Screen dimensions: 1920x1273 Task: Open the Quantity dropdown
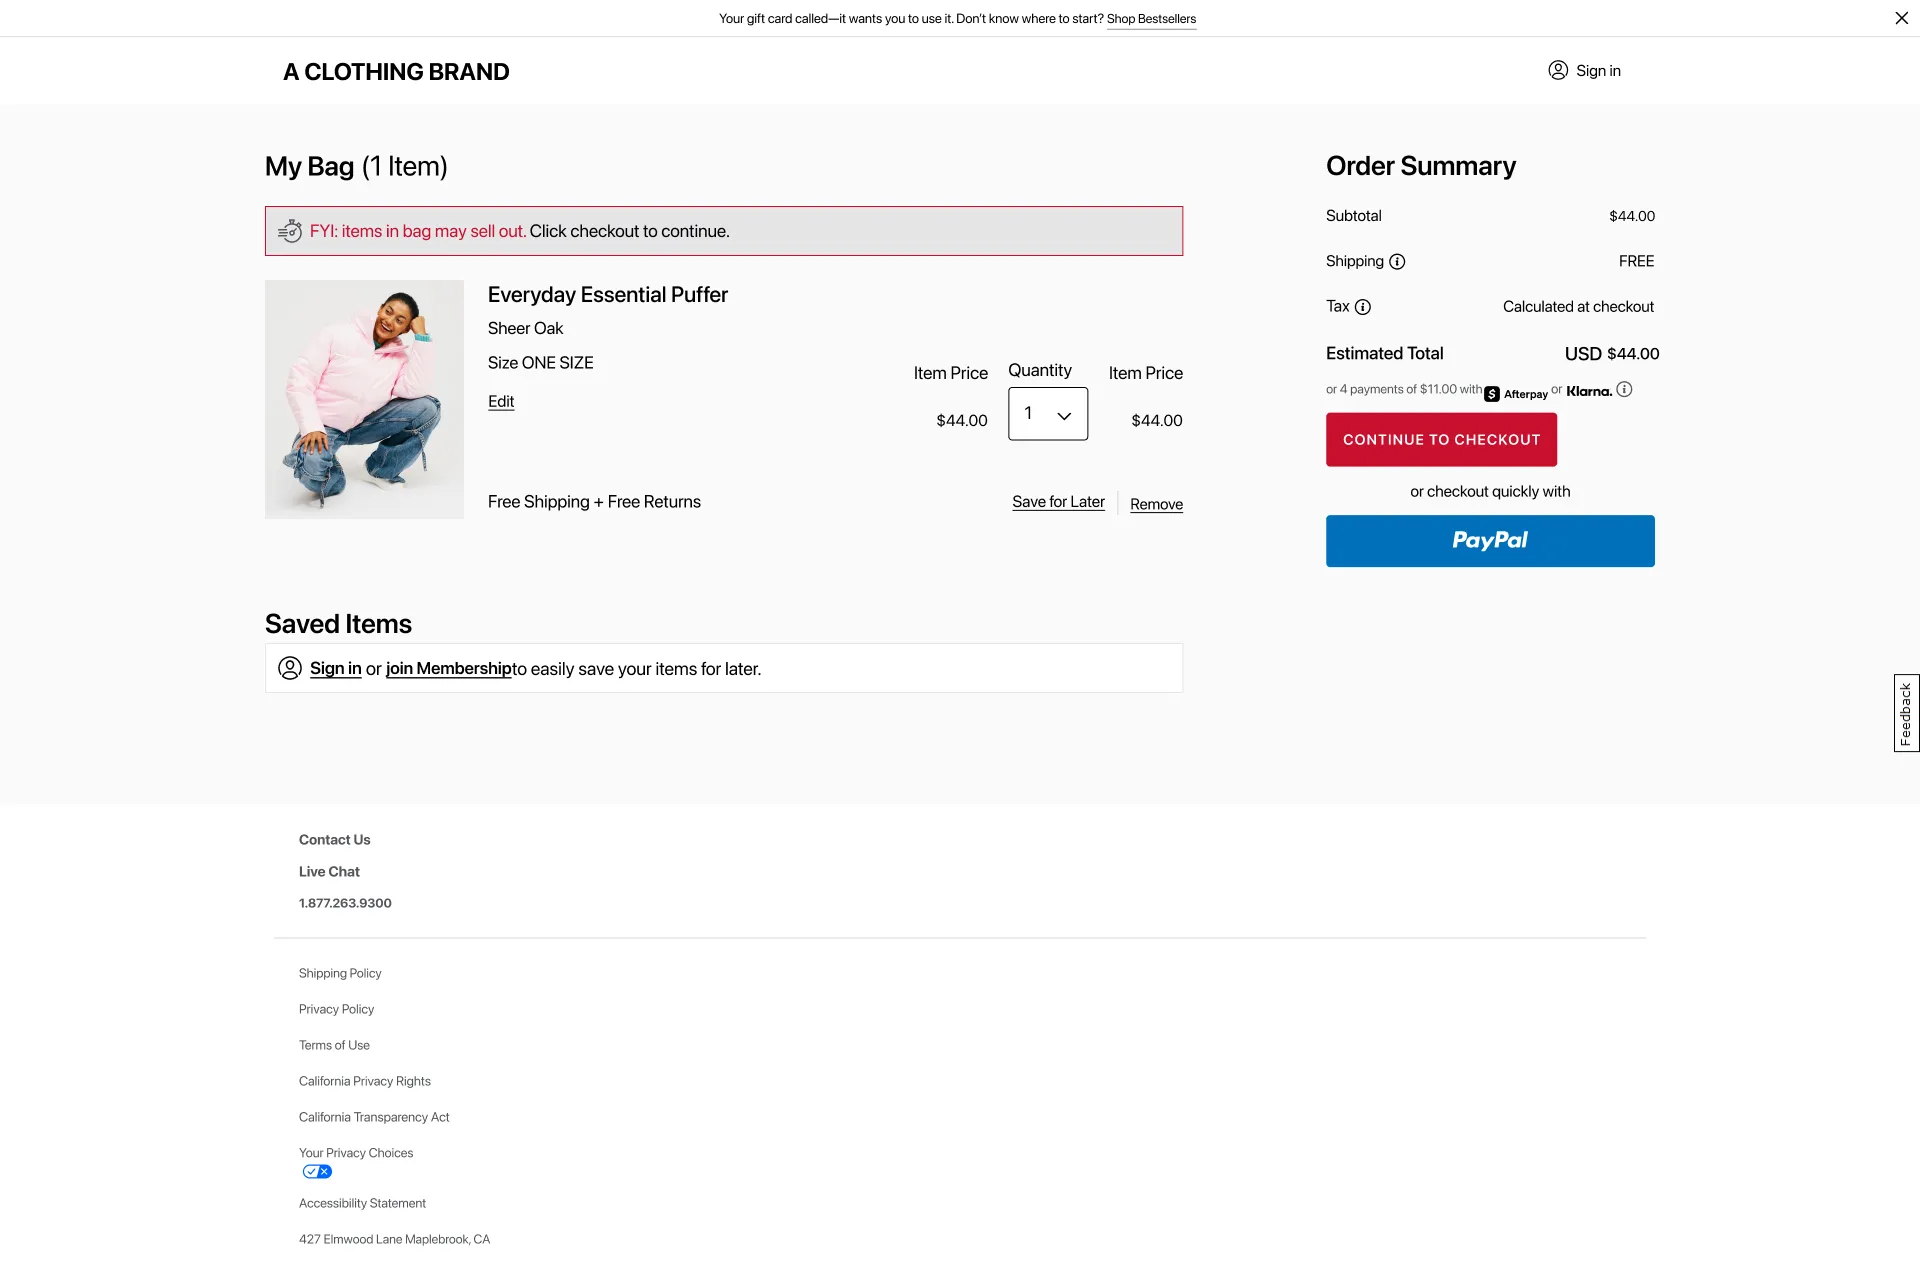click(1047, 414)
